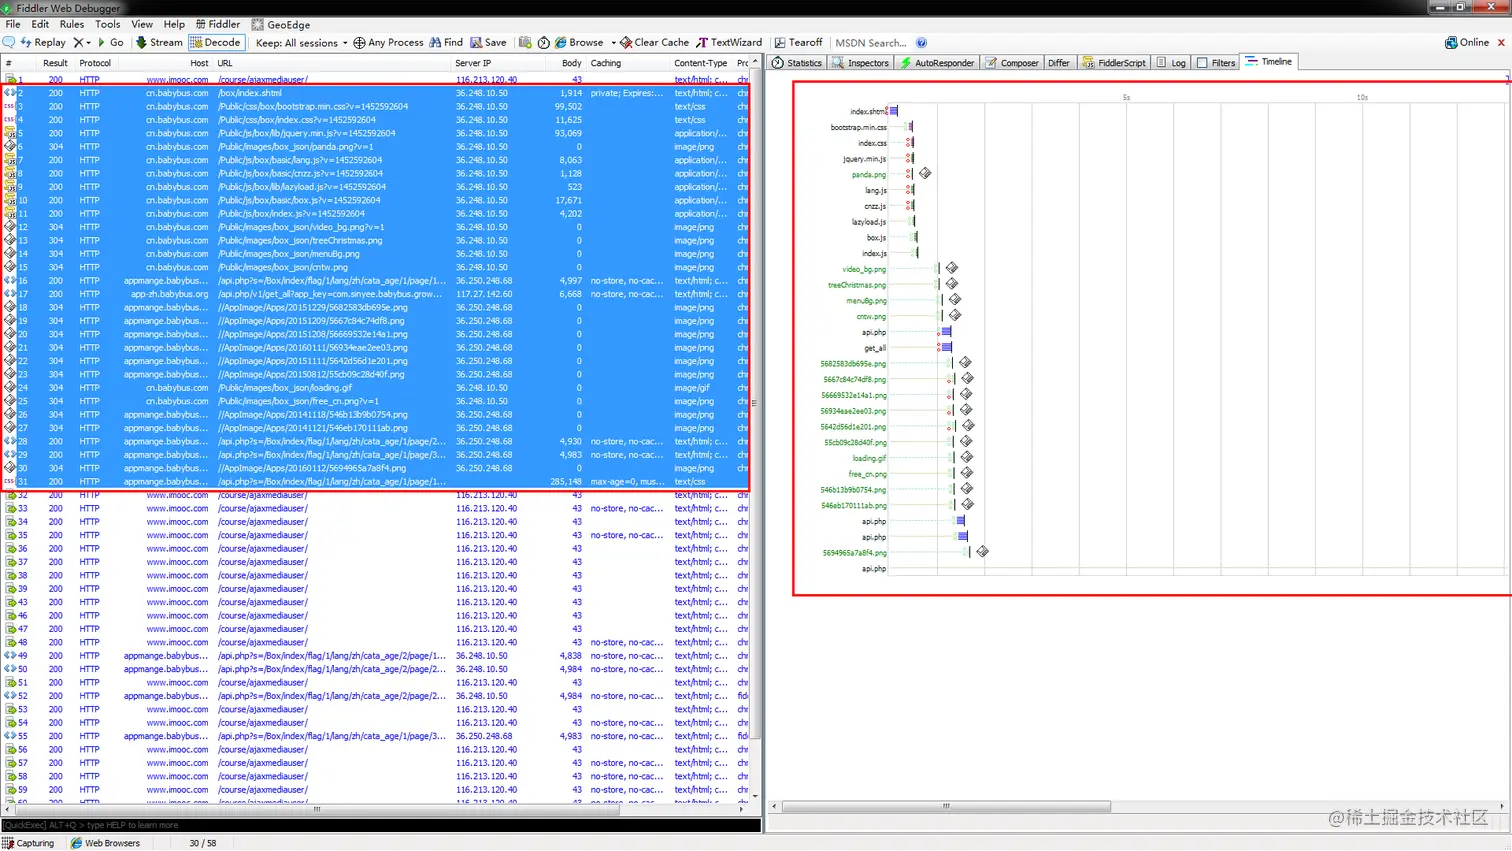Viewport: 1512px width, 851px height.
Task: Open the TextWizard tool
Action: [729, 43]
